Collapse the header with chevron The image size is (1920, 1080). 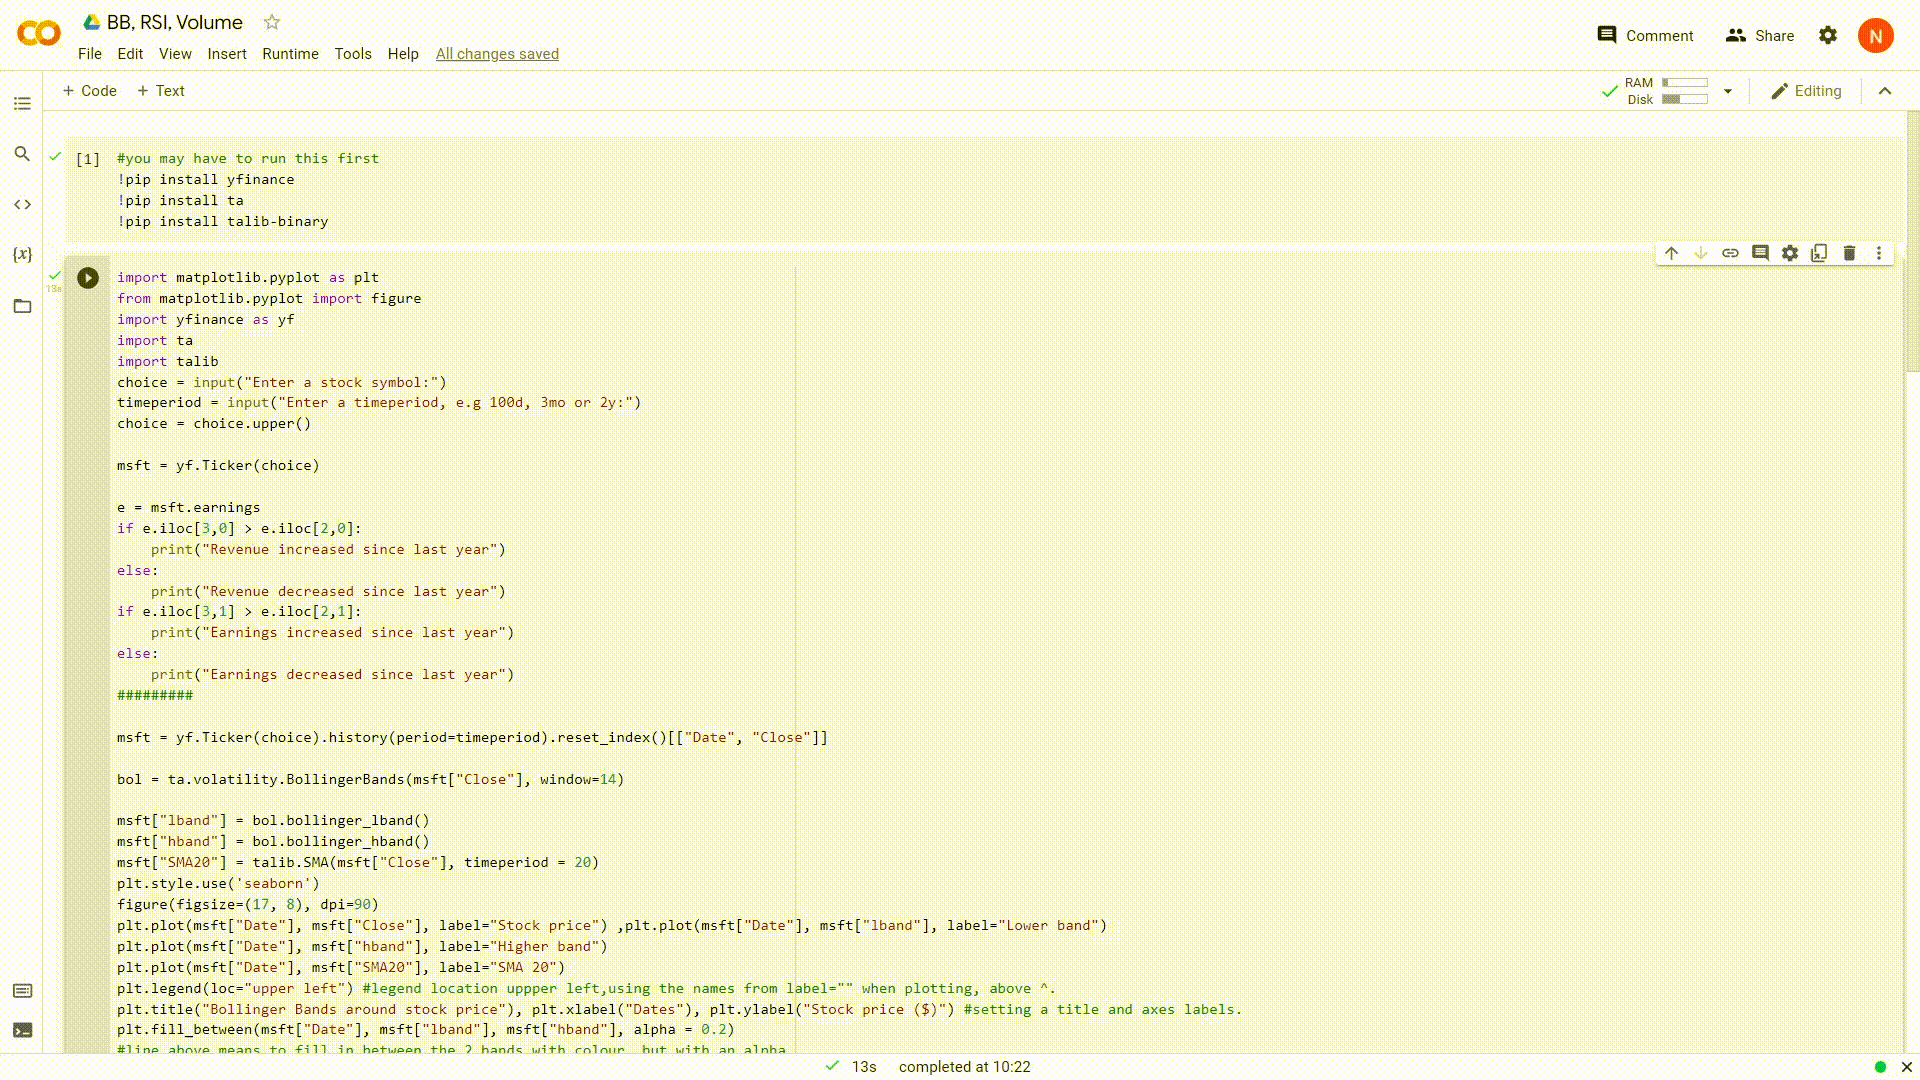pyautogui.click(x=1885, y=91)
